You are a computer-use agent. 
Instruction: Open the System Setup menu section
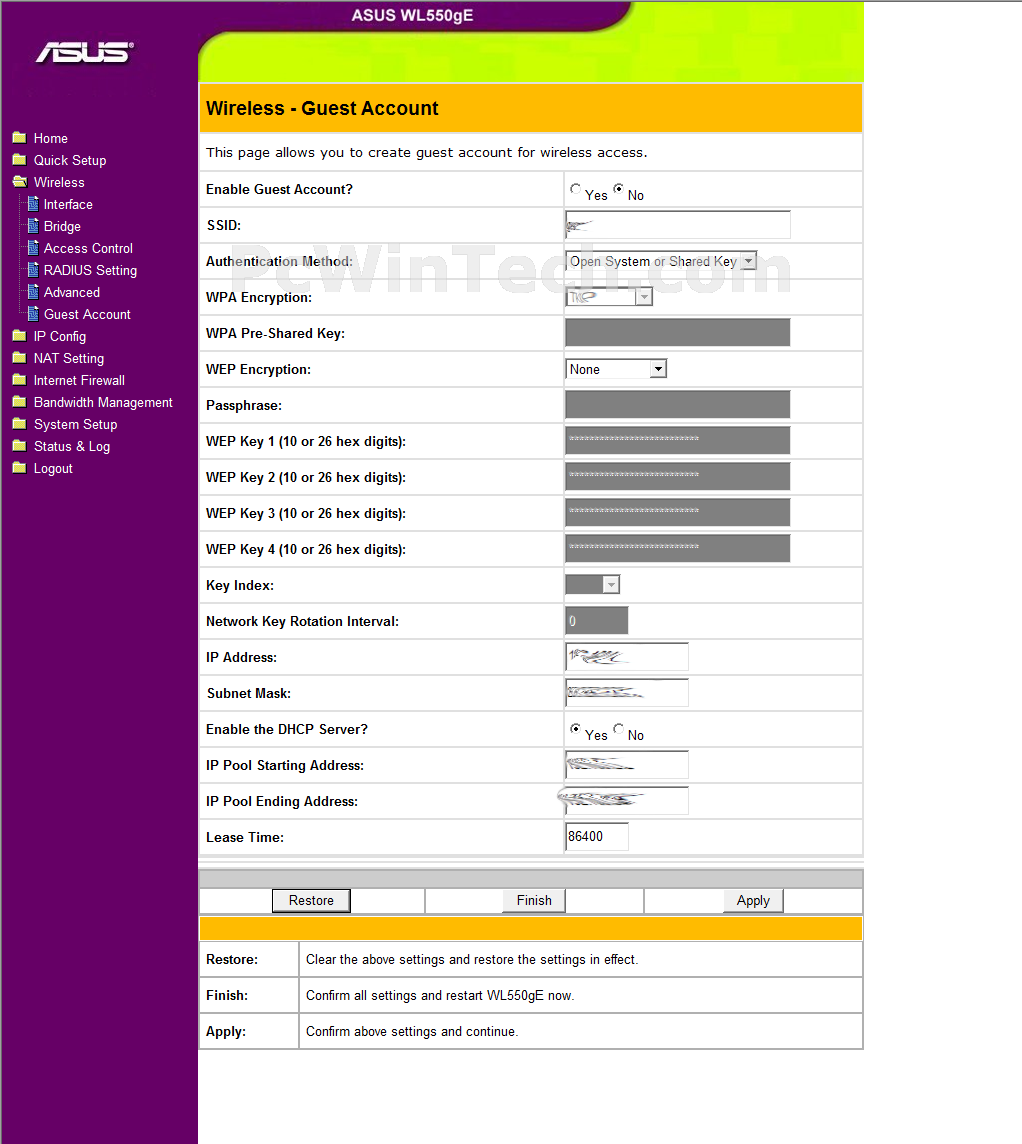tap(75, 425)
